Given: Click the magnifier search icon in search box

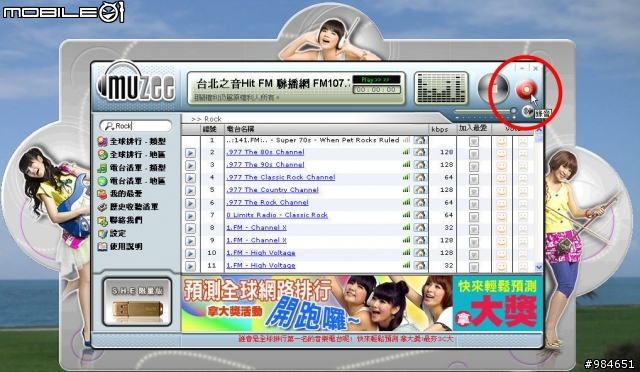Looking at the screenshot, I should (x=109, y=126).
